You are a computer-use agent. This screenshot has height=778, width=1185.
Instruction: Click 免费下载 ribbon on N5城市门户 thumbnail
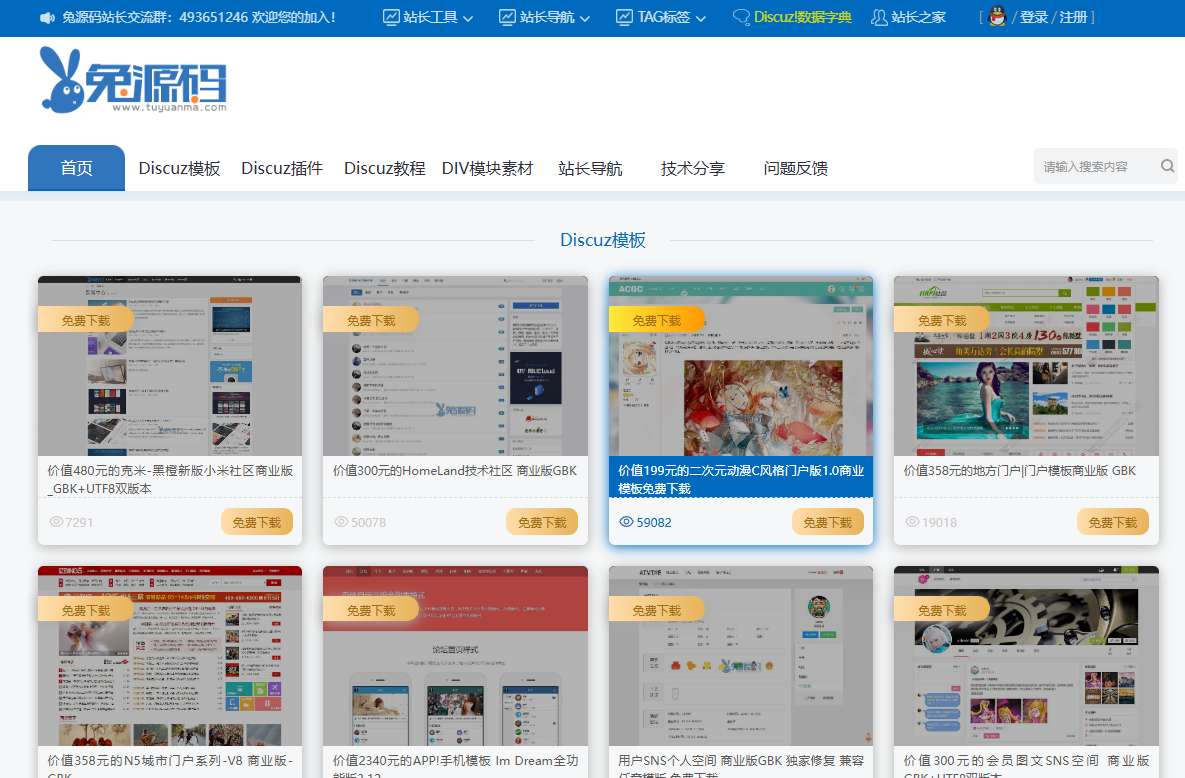(85, 609)
